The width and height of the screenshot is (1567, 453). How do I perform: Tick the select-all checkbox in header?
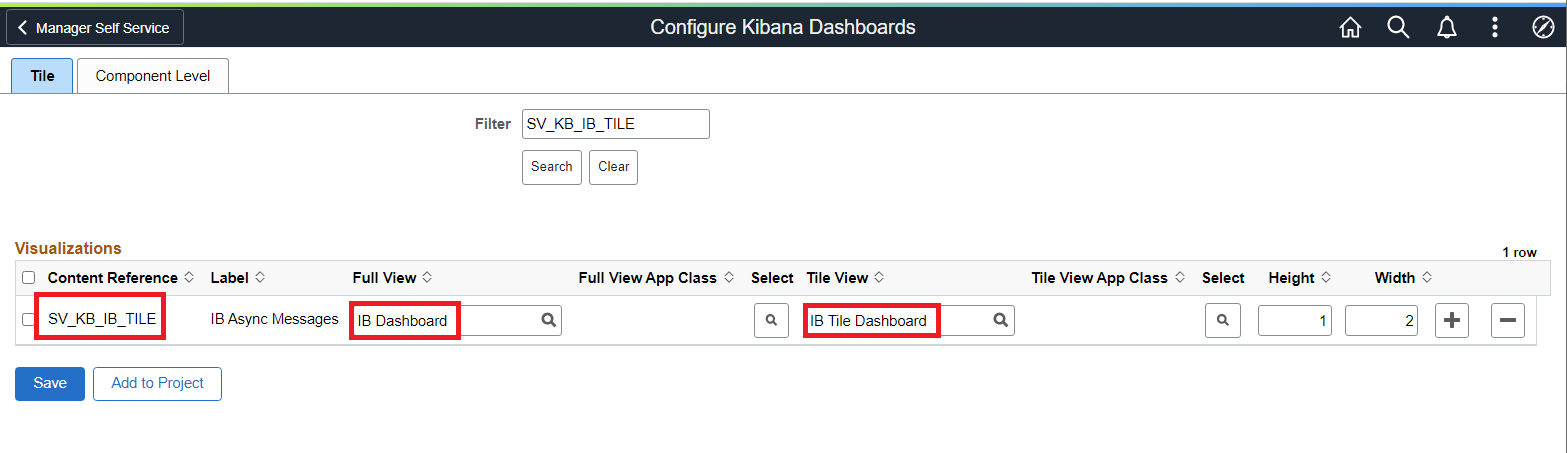coord(28,278)
